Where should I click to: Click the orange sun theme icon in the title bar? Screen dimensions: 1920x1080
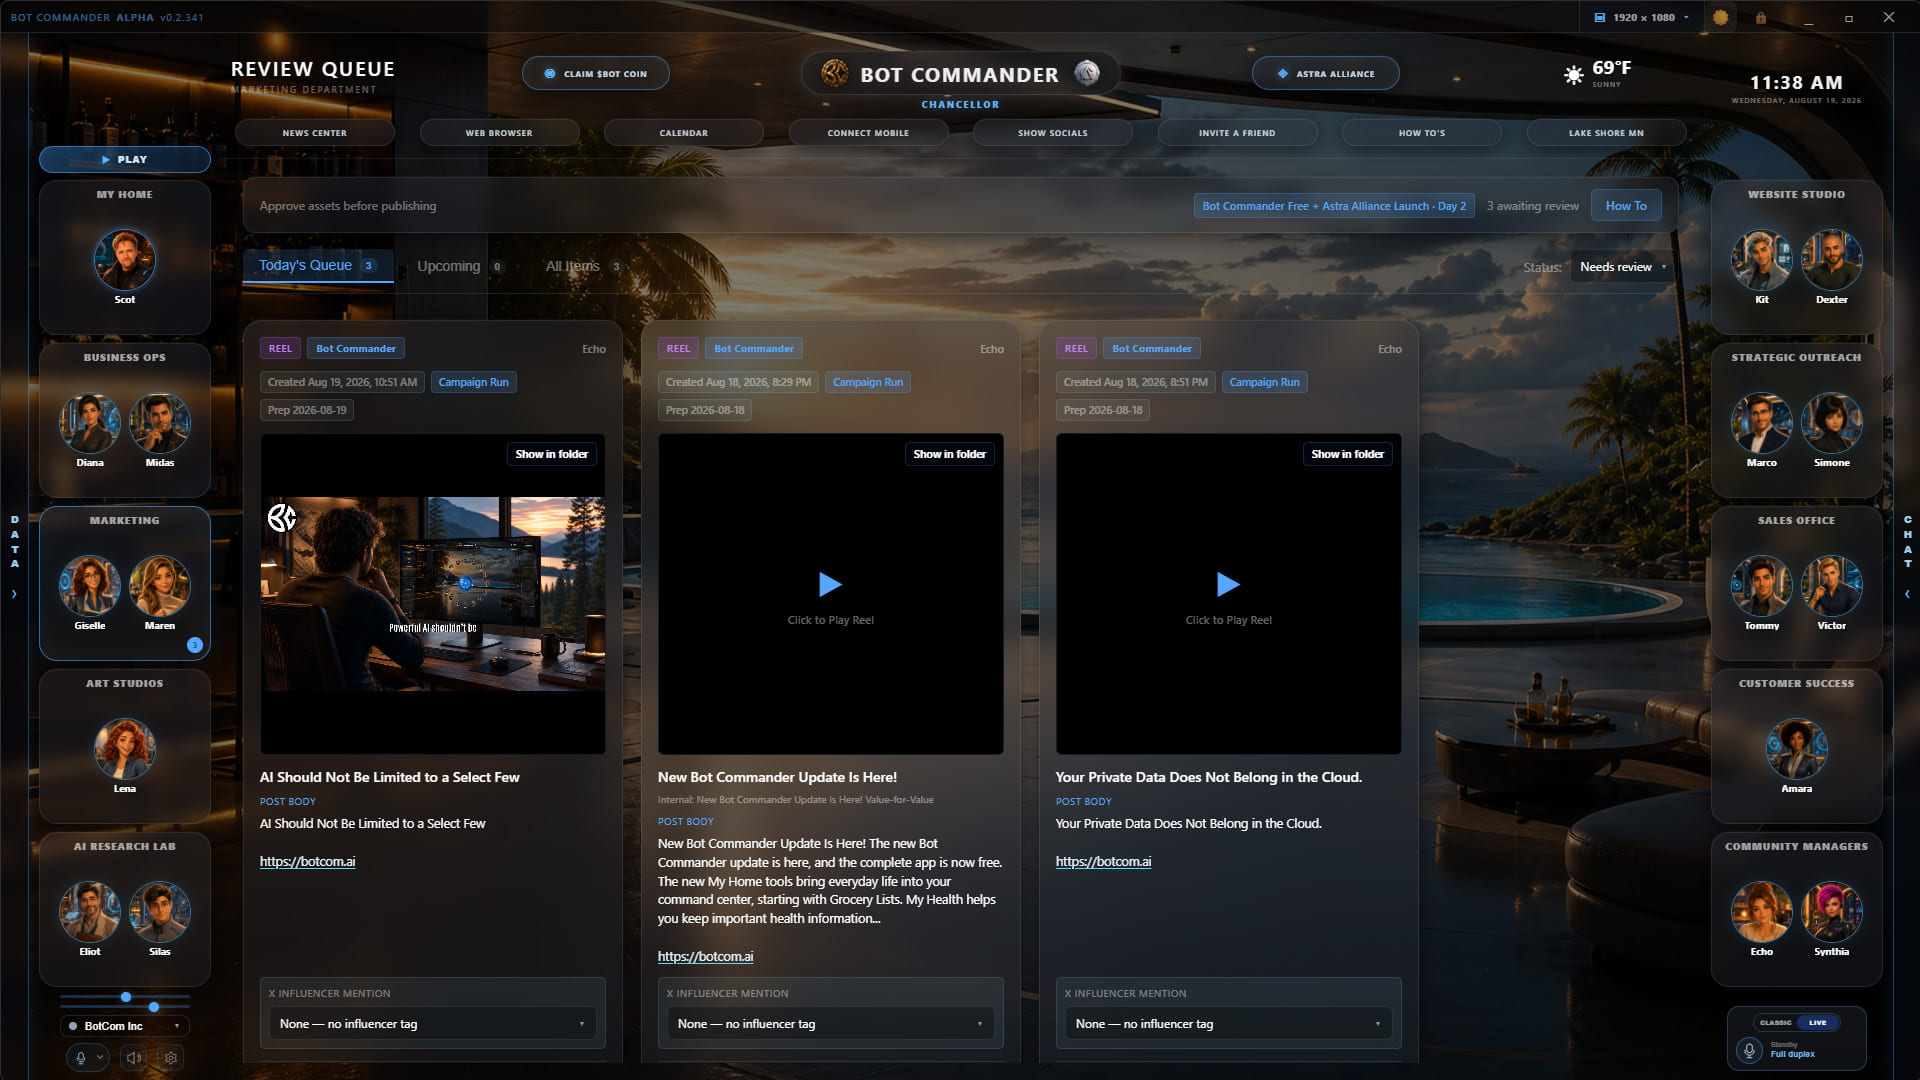pyautogui.click(x=1720, y=17)
